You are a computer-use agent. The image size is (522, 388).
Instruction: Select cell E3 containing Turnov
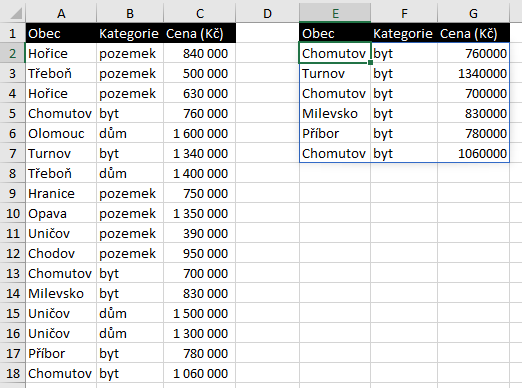tap(335, 73)
